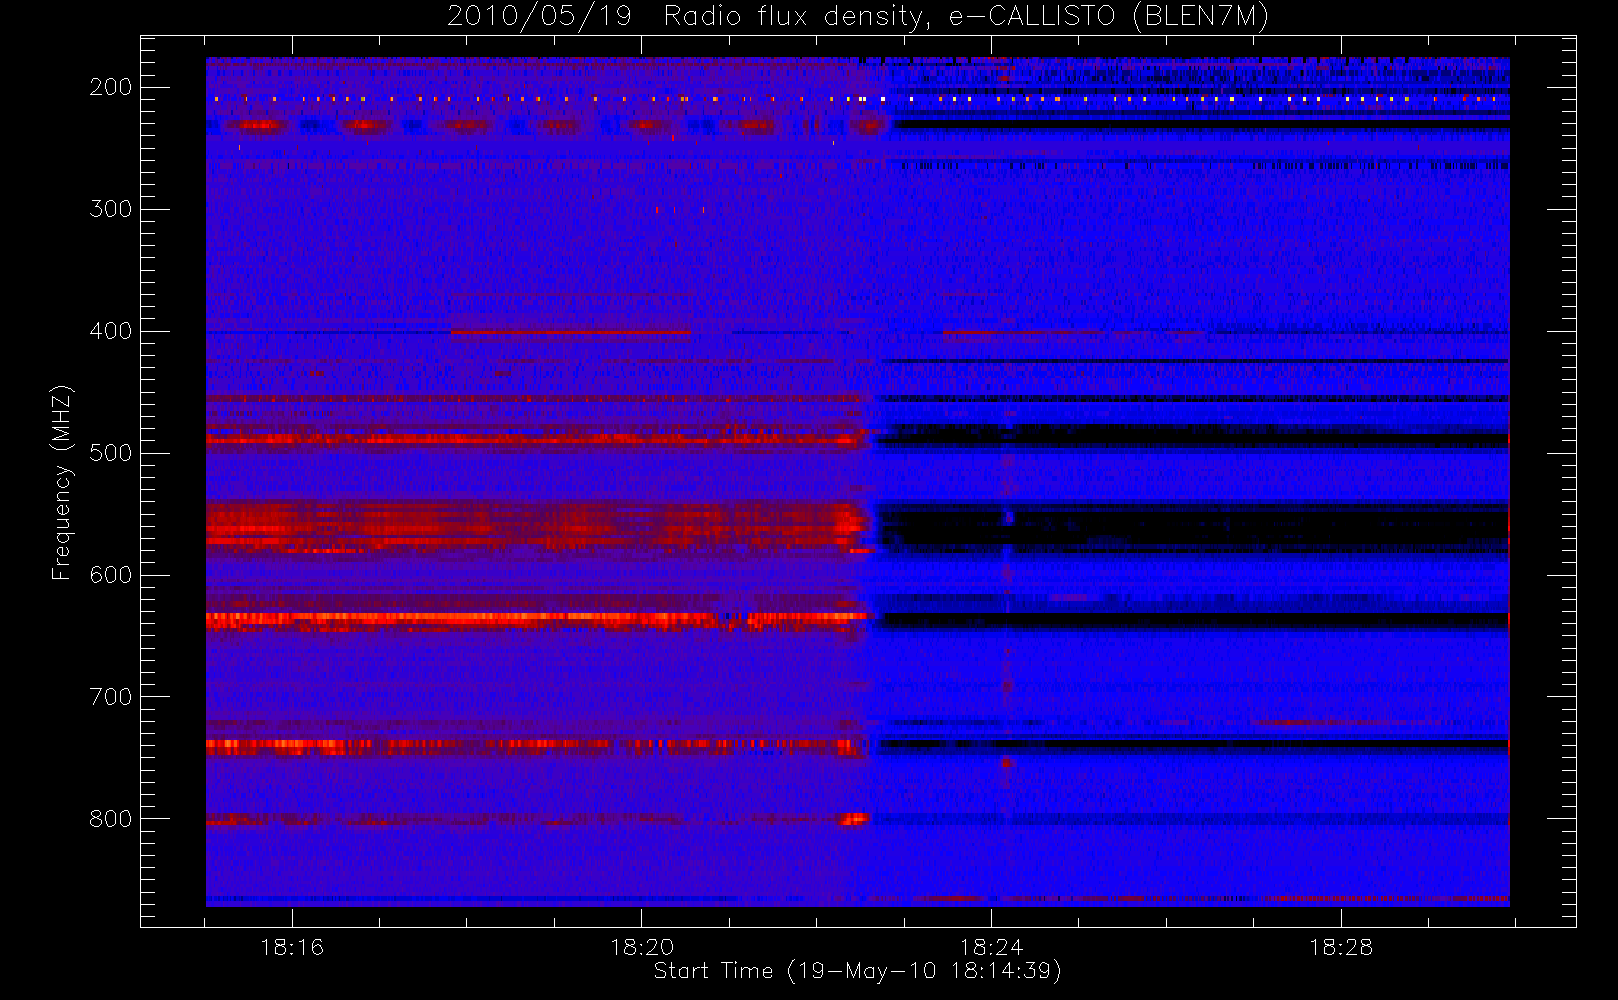Screen dimensions: 1618x1000
Task: Click the 18:28 time tick label
Action: click(x=1341, y=947)
